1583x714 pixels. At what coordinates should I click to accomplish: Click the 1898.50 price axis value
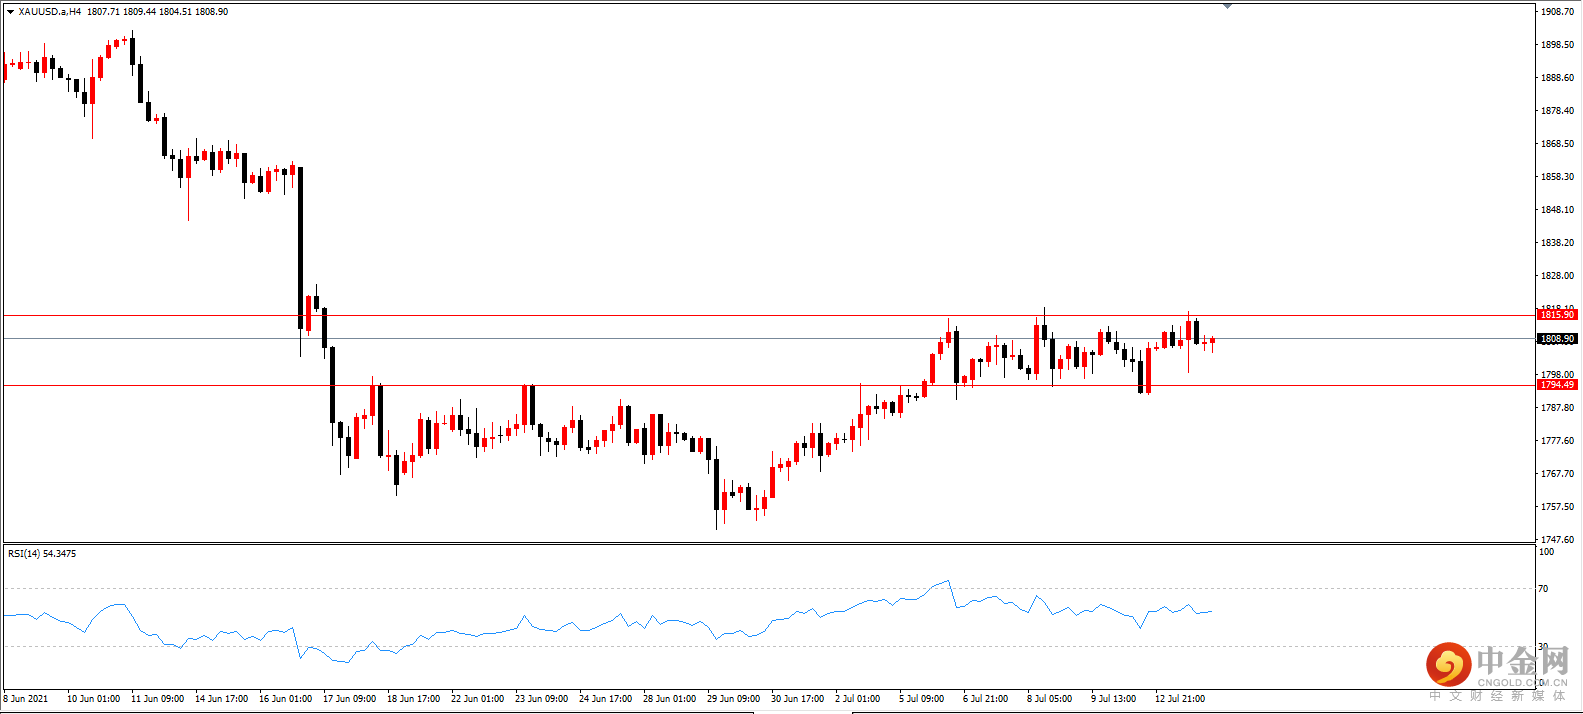click(1557, 45)
